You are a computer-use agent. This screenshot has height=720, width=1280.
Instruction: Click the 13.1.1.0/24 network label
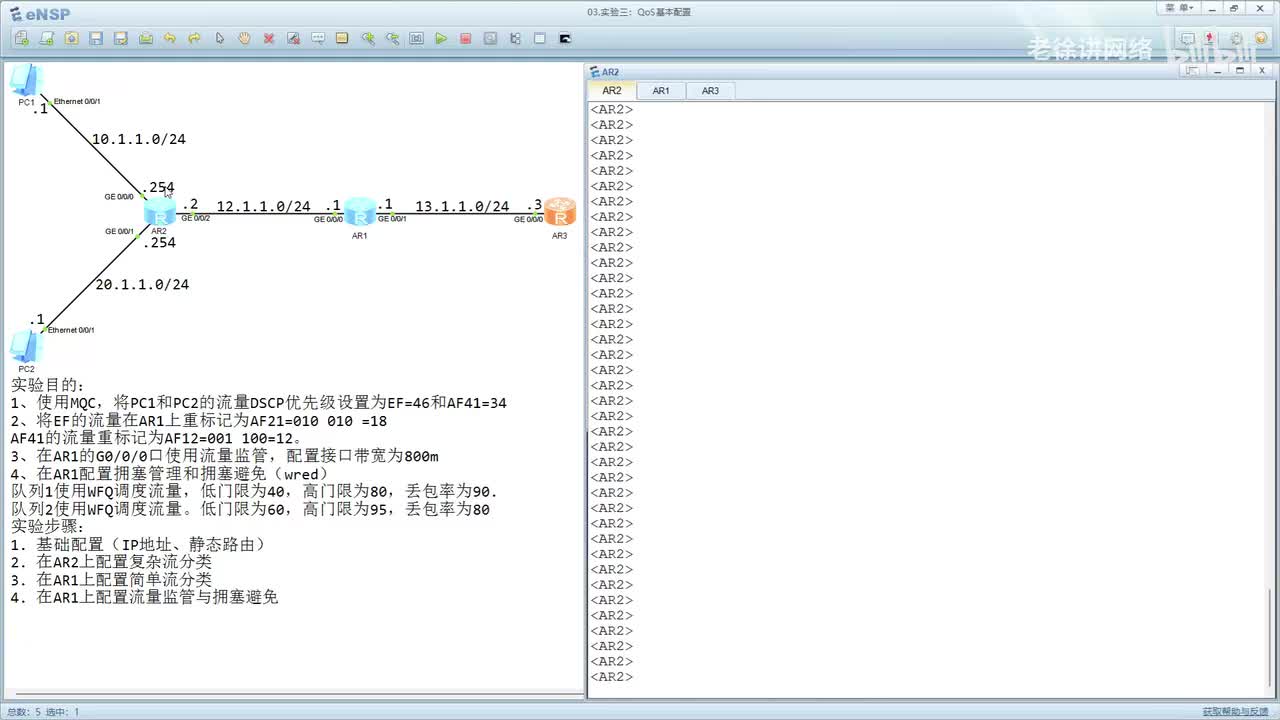click(x=462, y=207)
